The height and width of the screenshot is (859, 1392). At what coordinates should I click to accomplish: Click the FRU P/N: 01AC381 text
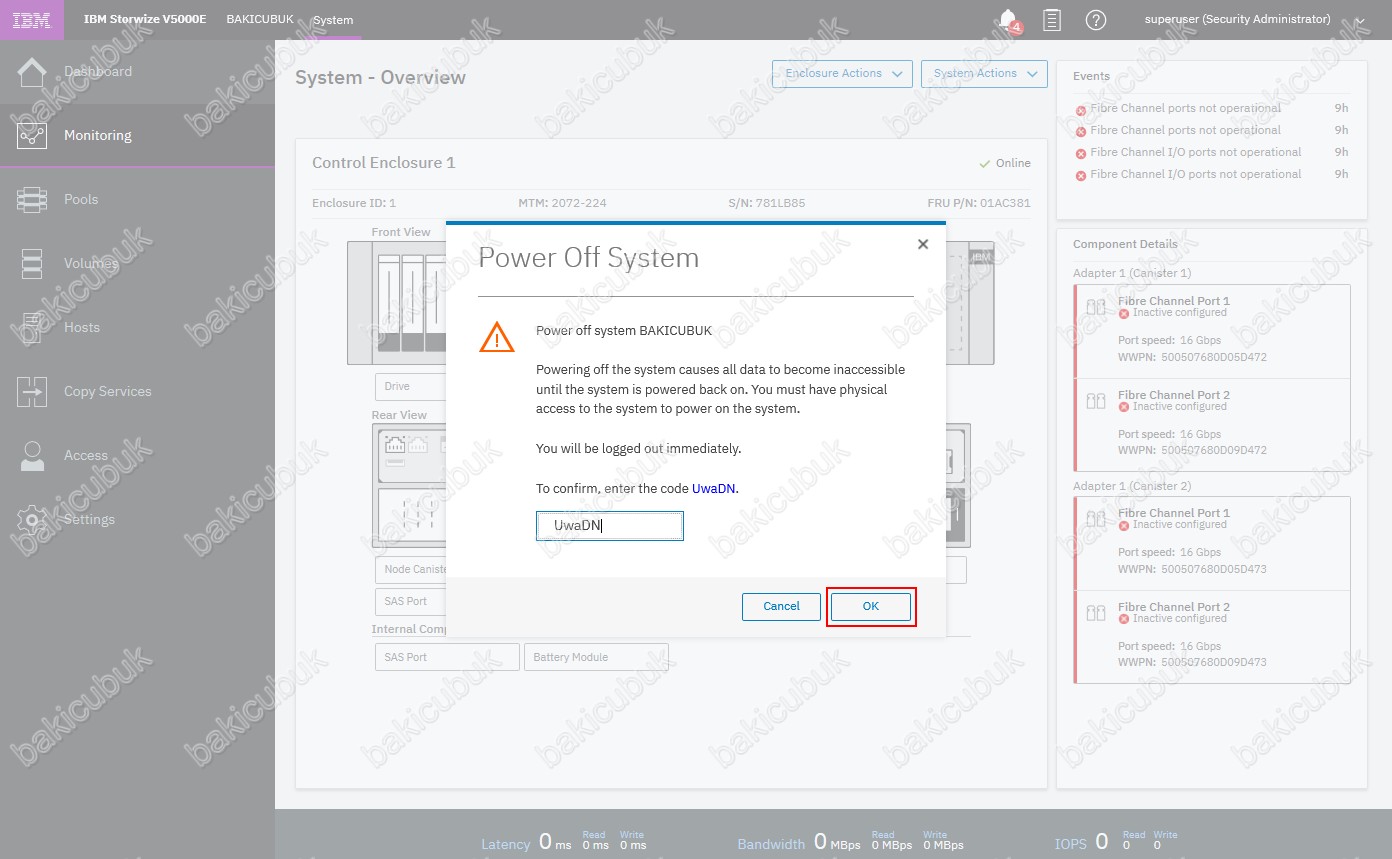(979, 203)
